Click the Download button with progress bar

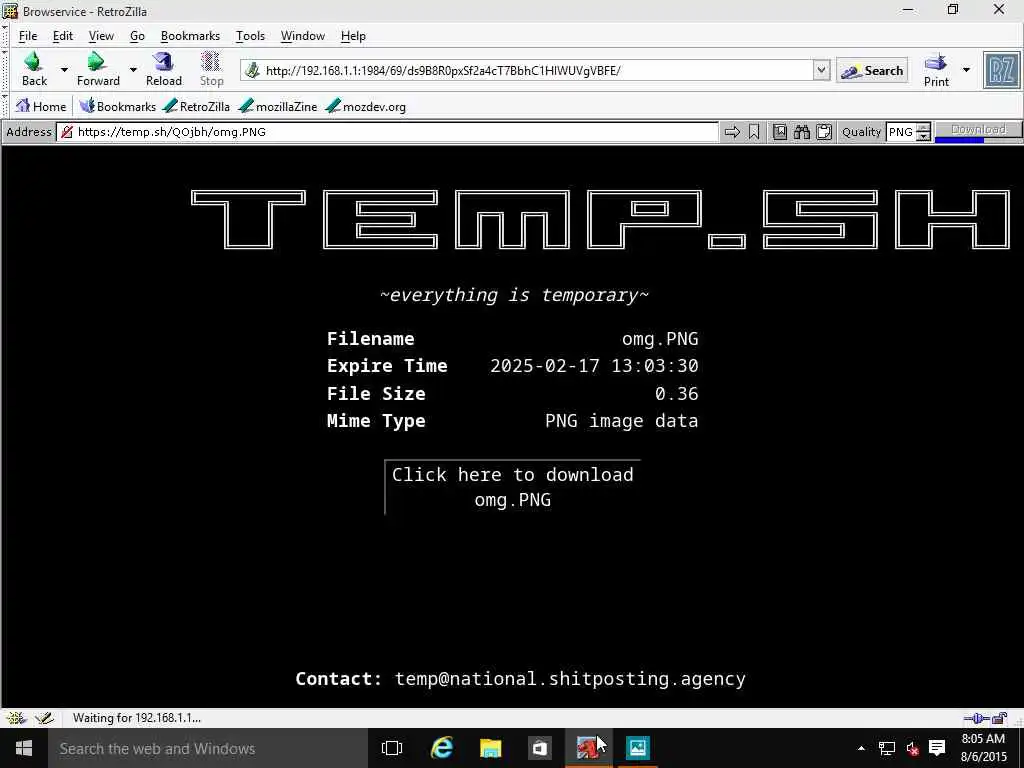point(978,131)
